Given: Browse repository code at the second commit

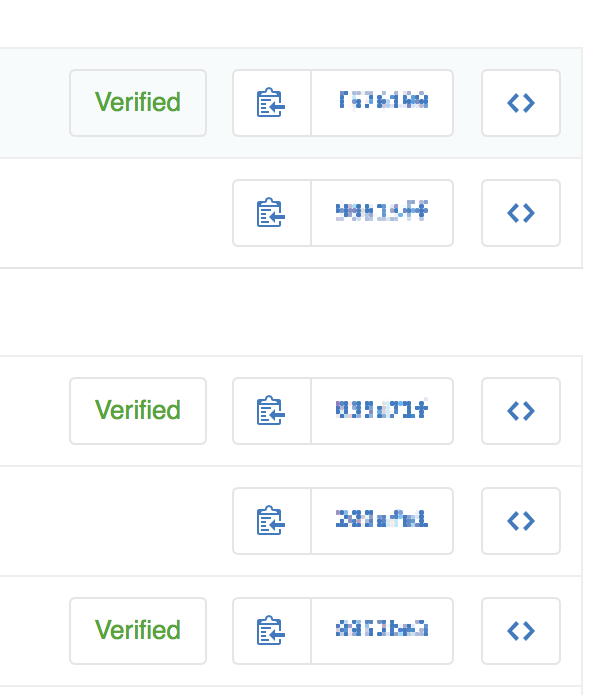Looking at the screenshot, I should [x=521, y=213].
